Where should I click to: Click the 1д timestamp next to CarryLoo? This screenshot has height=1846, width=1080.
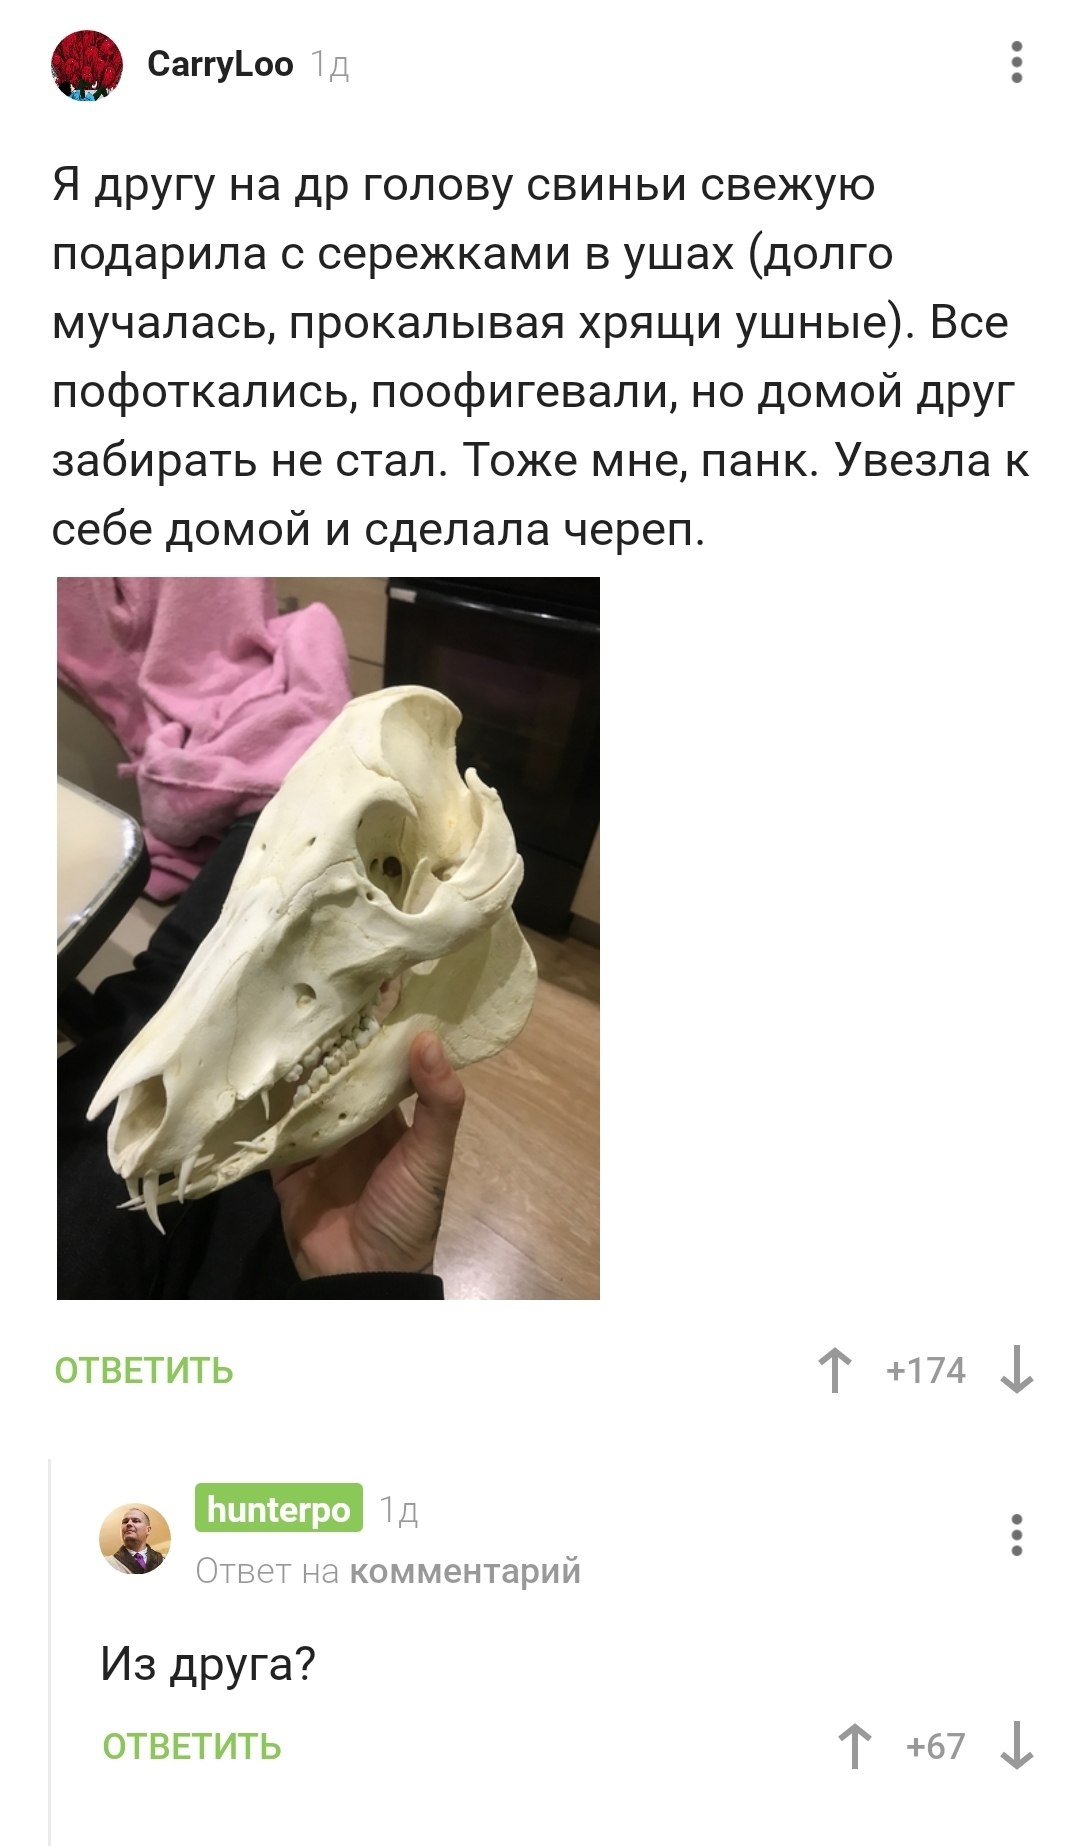point(330,65)
